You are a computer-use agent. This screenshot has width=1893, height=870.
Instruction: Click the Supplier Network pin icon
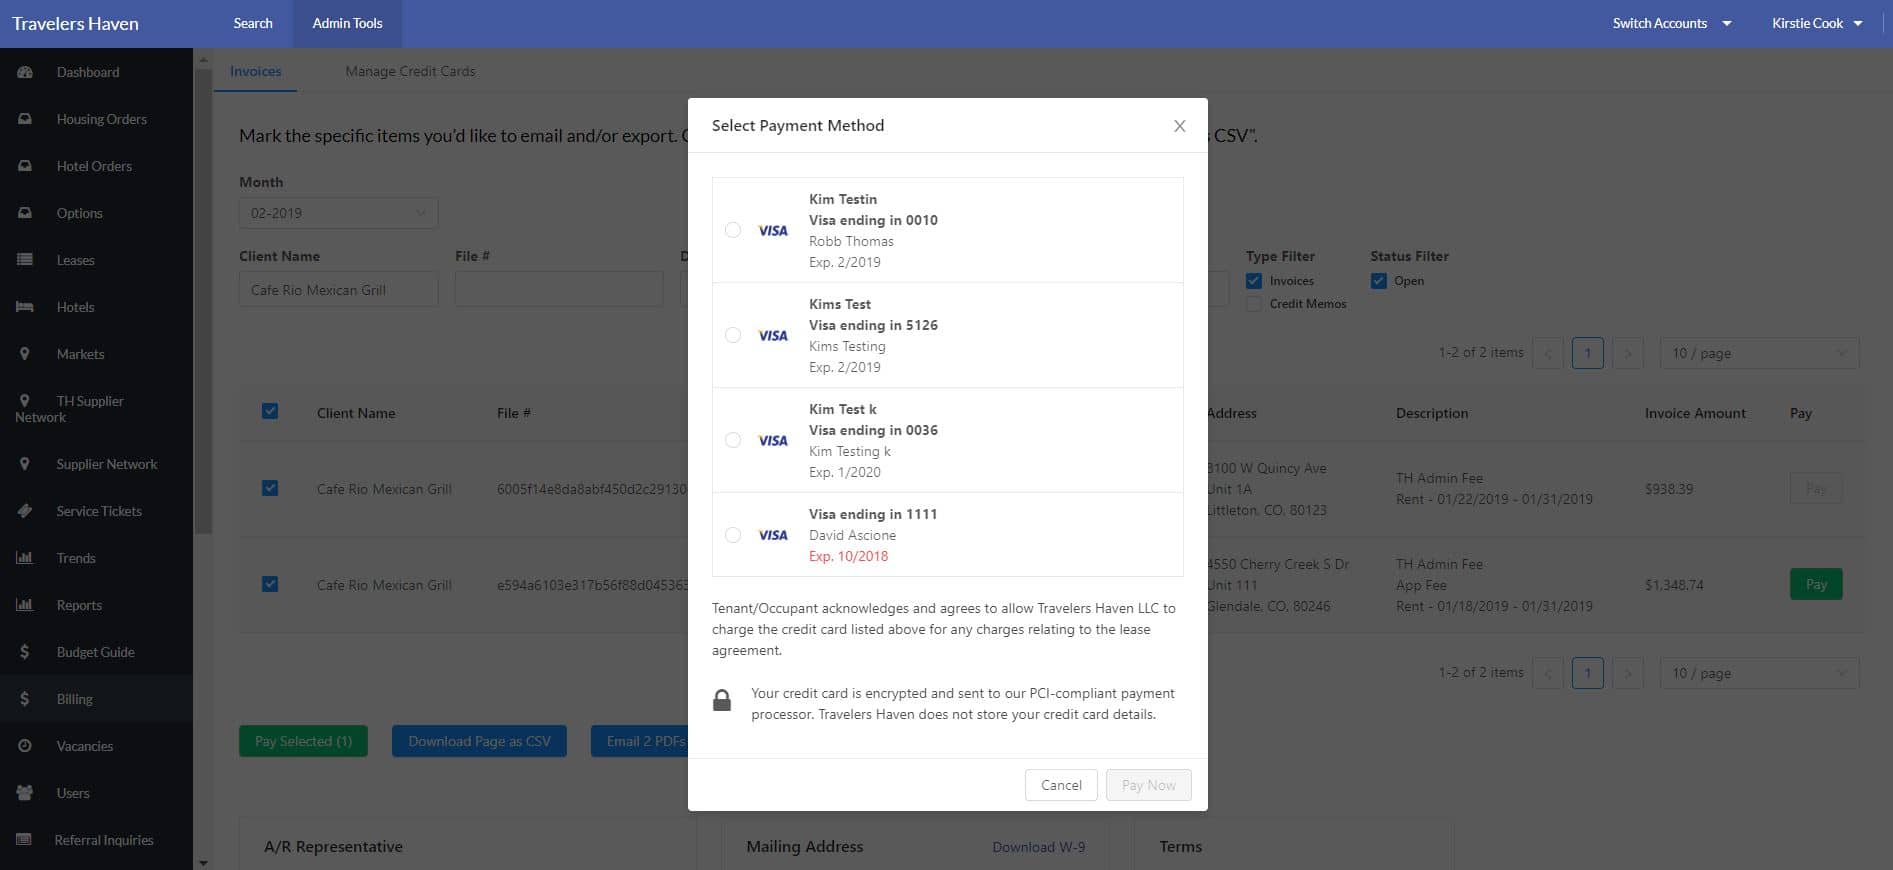[25, 464]
